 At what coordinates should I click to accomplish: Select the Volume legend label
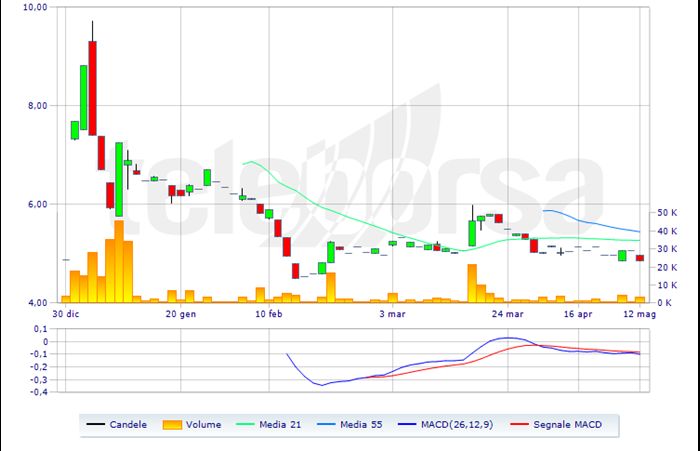(x=204, y=425)
